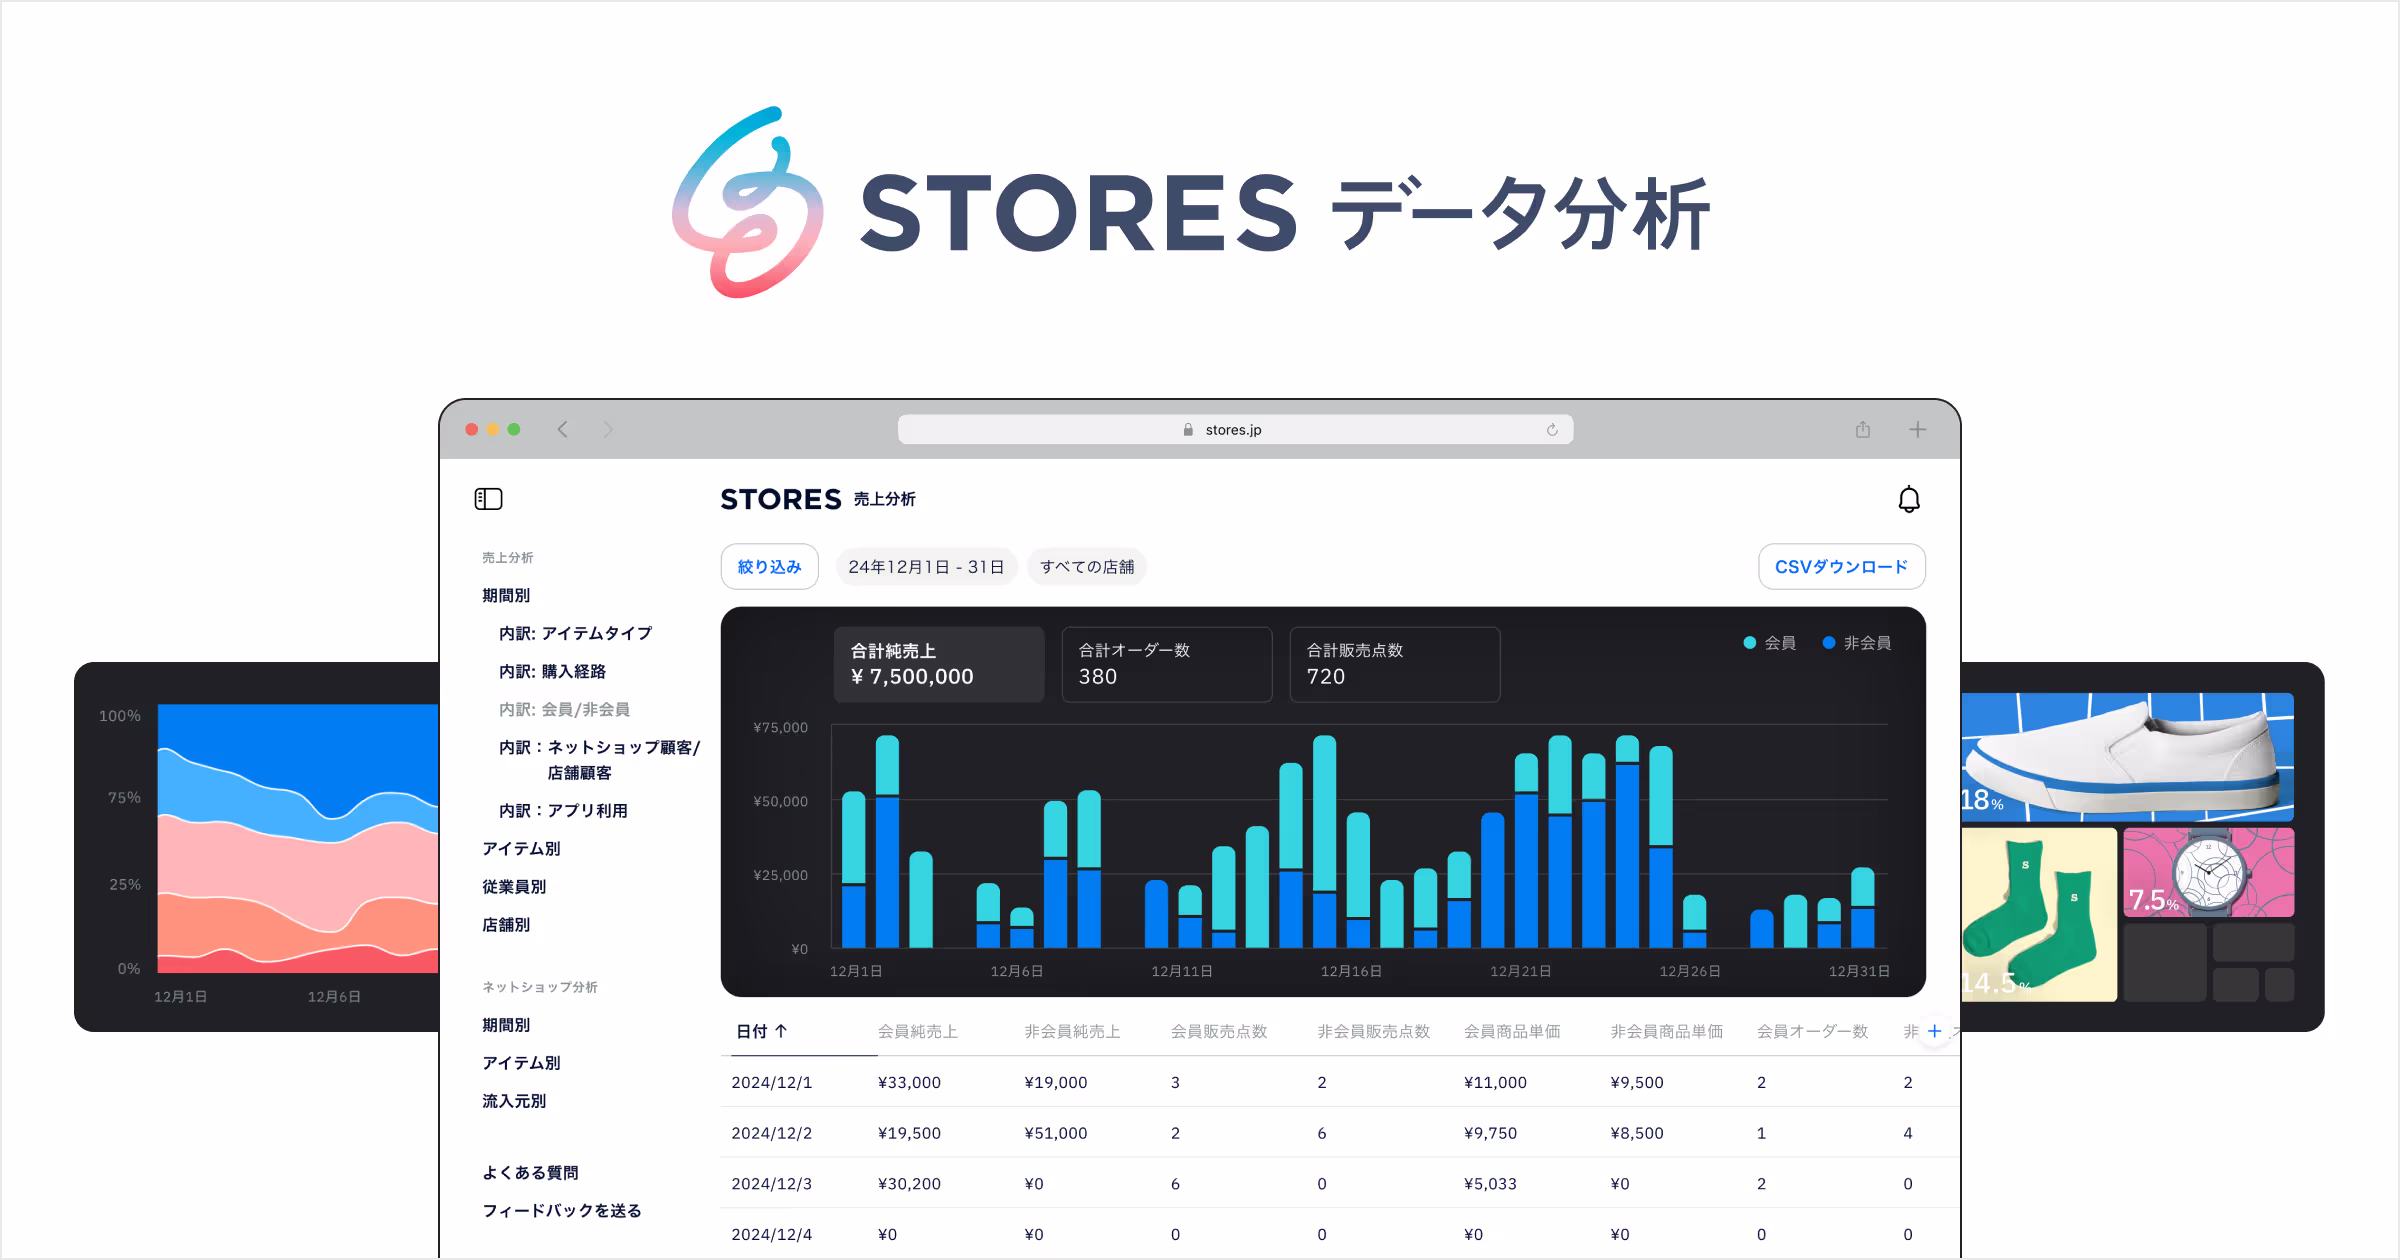Click the stores.jp address bar
2400x1260 pixels.
[1234, 430]
